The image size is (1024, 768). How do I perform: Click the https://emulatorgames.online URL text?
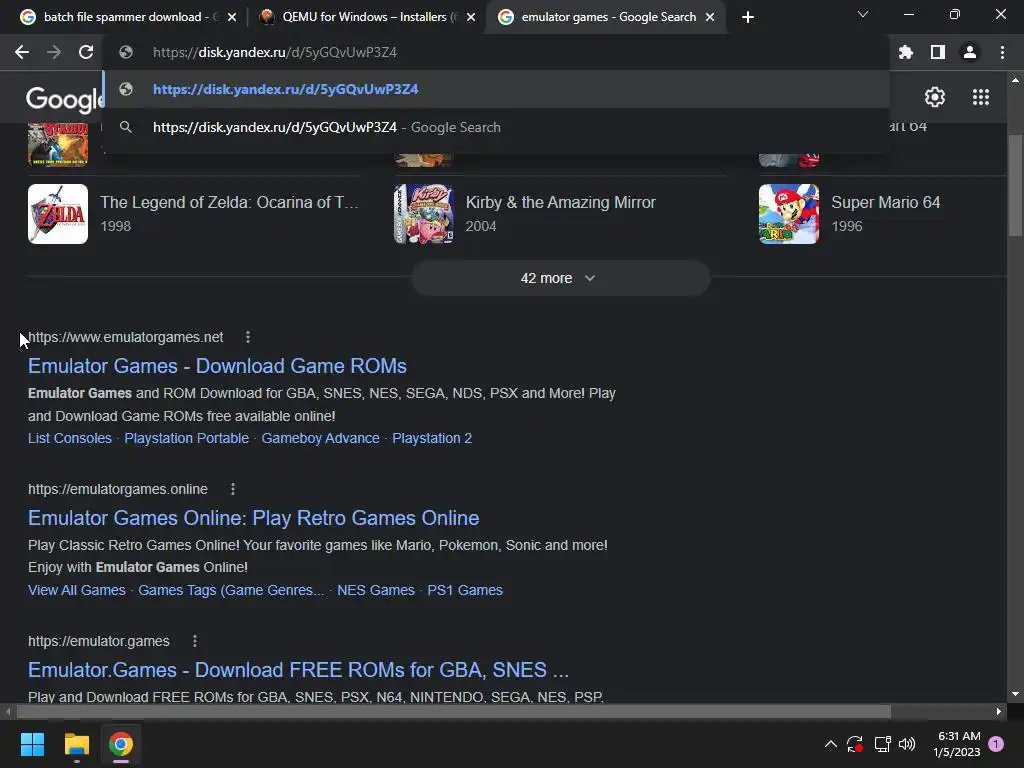click(118, 489)
